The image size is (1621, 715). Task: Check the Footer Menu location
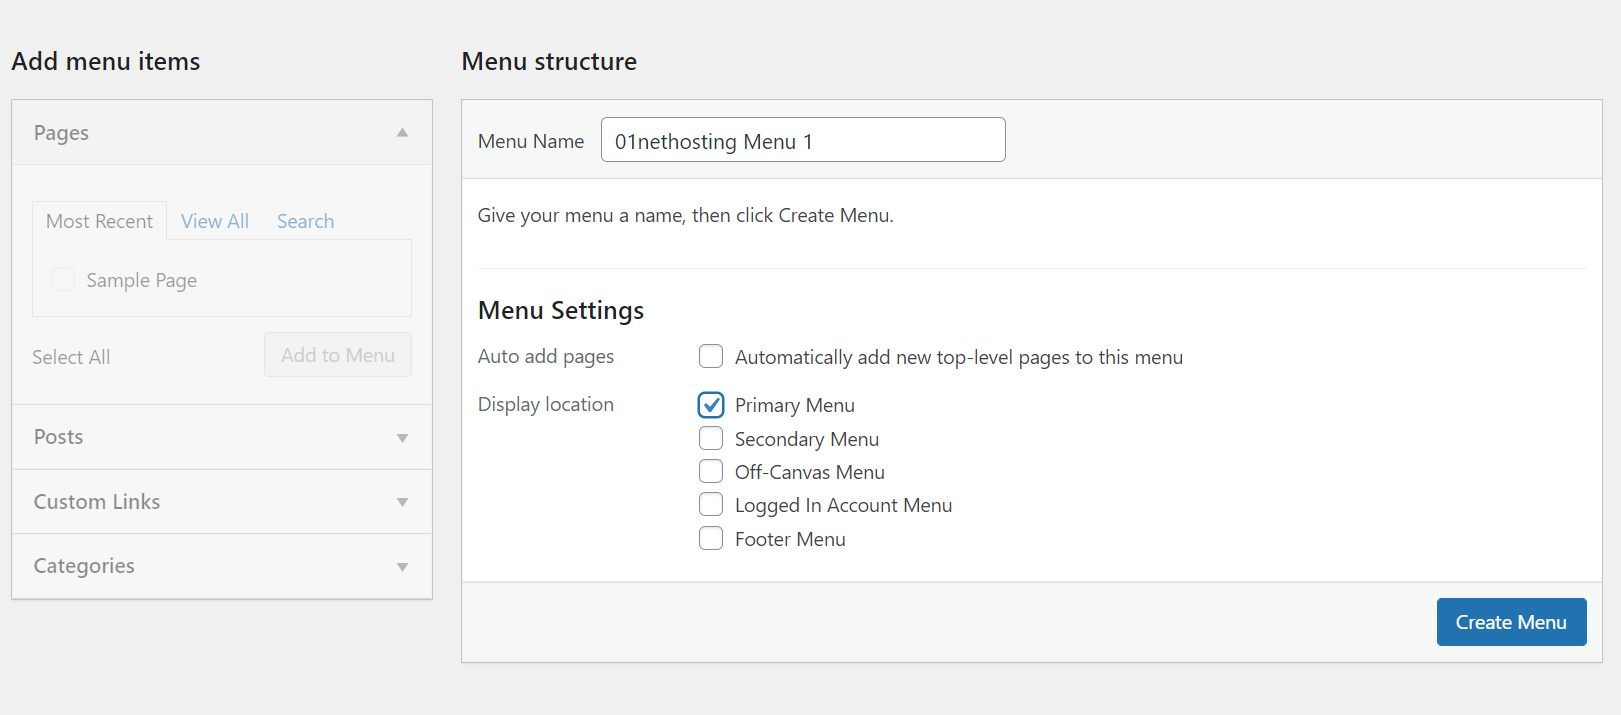pyautogui.click(x=711, y=538)
